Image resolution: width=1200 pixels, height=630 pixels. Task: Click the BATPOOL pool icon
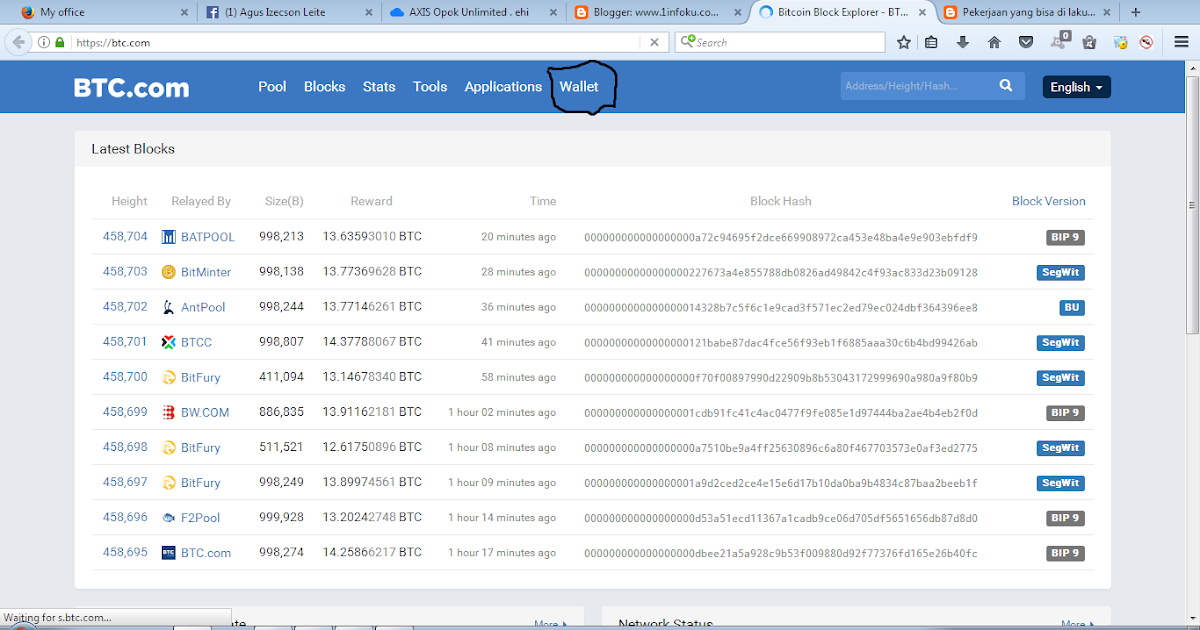coord(168,237)
